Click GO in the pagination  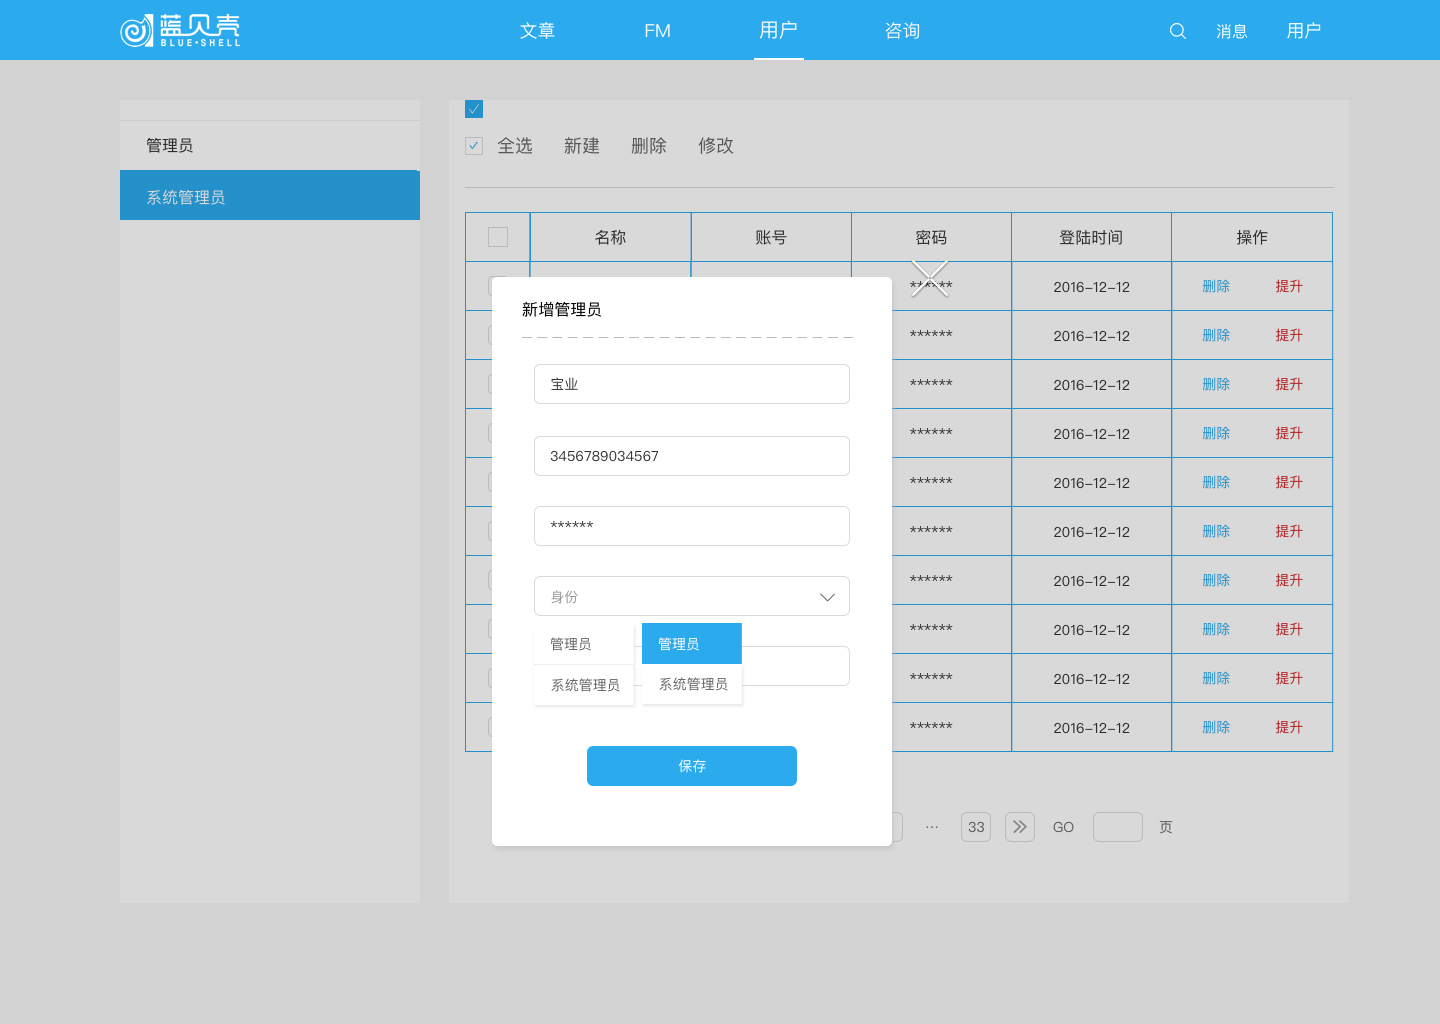click(x=1063, y=827)
